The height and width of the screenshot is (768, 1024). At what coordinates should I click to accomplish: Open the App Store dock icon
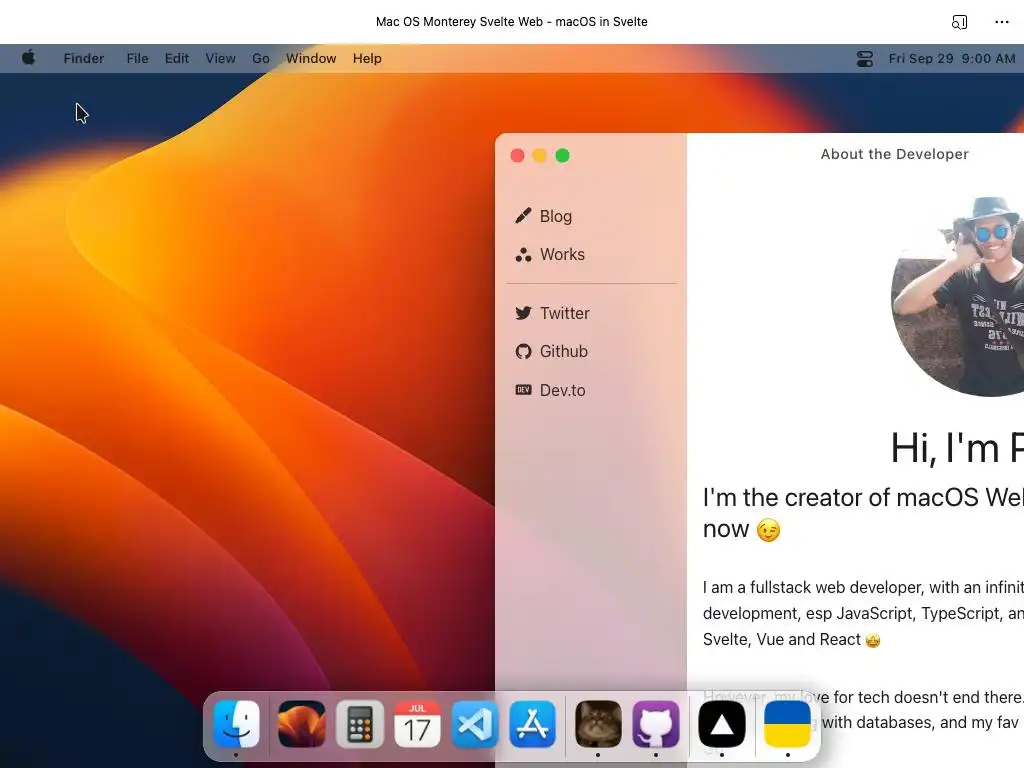(x=533, y=724)
